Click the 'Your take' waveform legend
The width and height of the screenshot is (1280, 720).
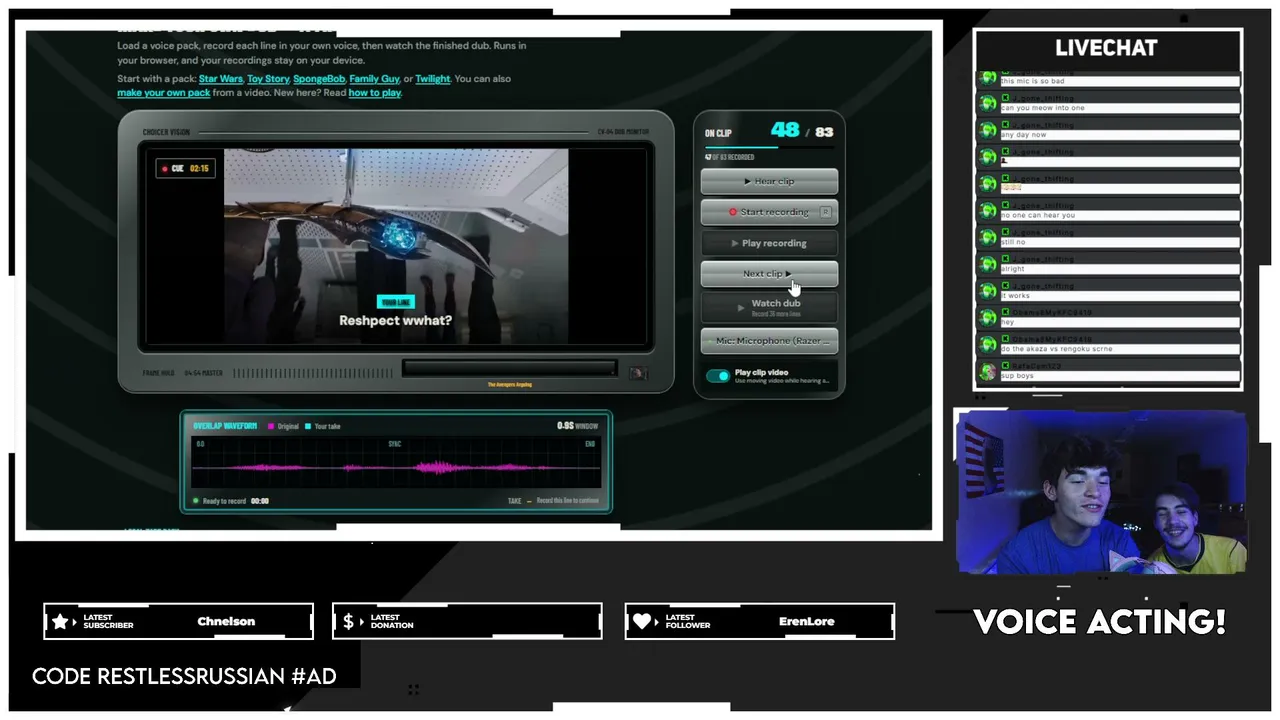click(322, 426)
